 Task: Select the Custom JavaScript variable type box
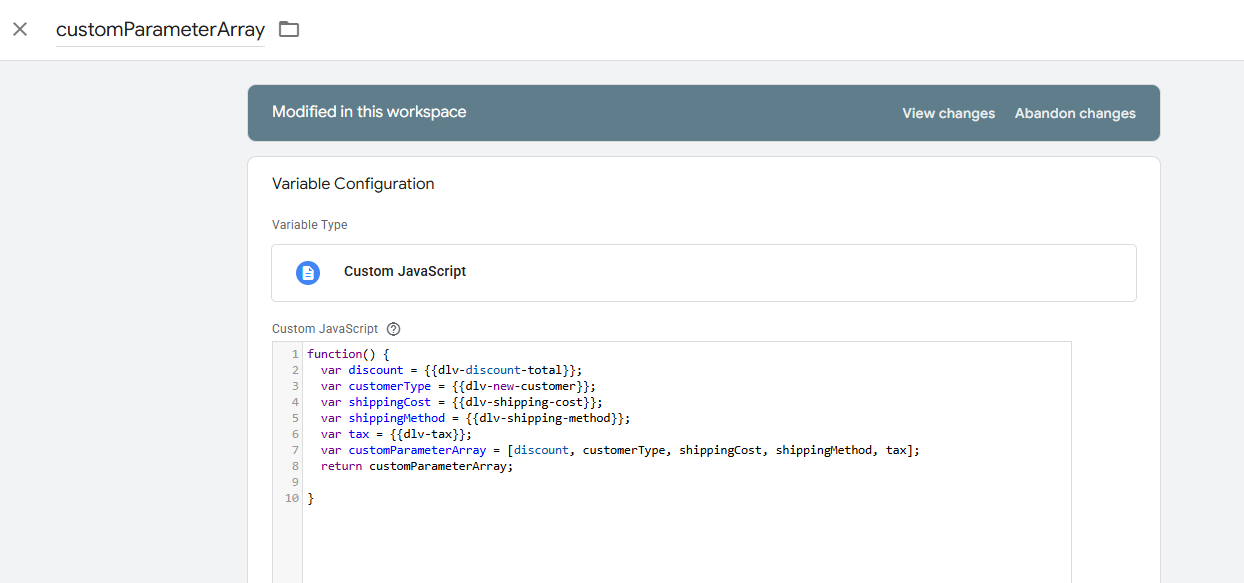click(x=703, y=272)
